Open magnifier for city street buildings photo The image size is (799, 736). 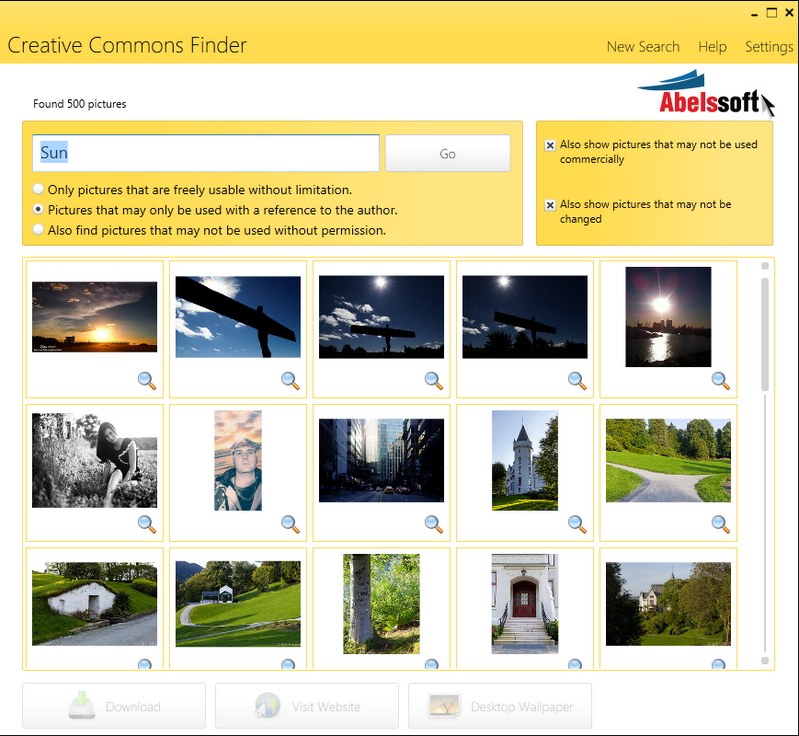tap(433, 524)
